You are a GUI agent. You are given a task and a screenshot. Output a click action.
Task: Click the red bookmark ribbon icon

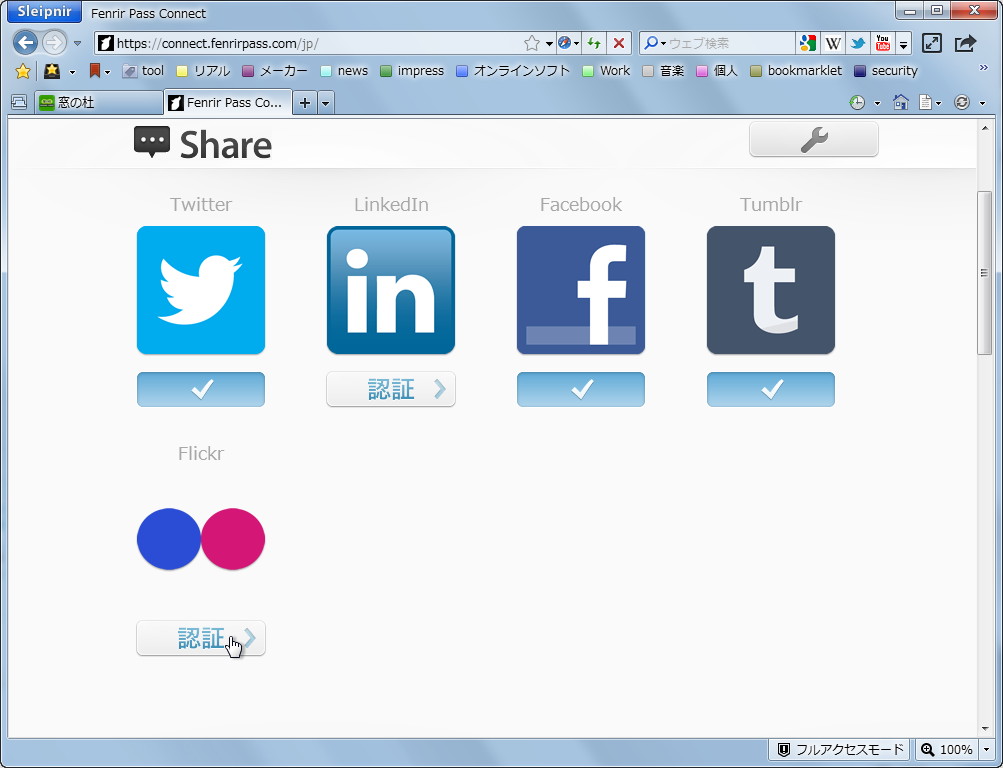(x=95, y=70)
